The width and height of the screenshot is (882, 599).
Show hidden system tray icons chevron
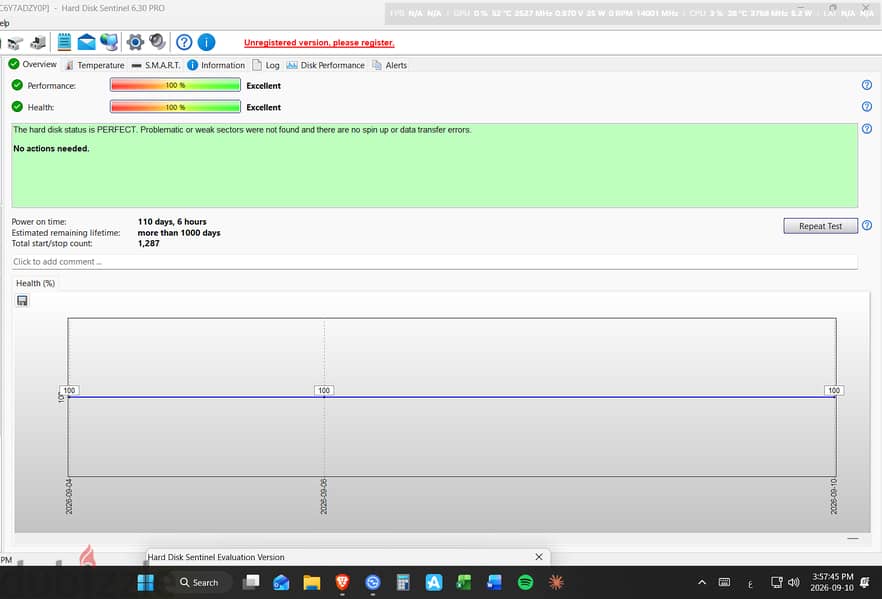tap(702, 583)
